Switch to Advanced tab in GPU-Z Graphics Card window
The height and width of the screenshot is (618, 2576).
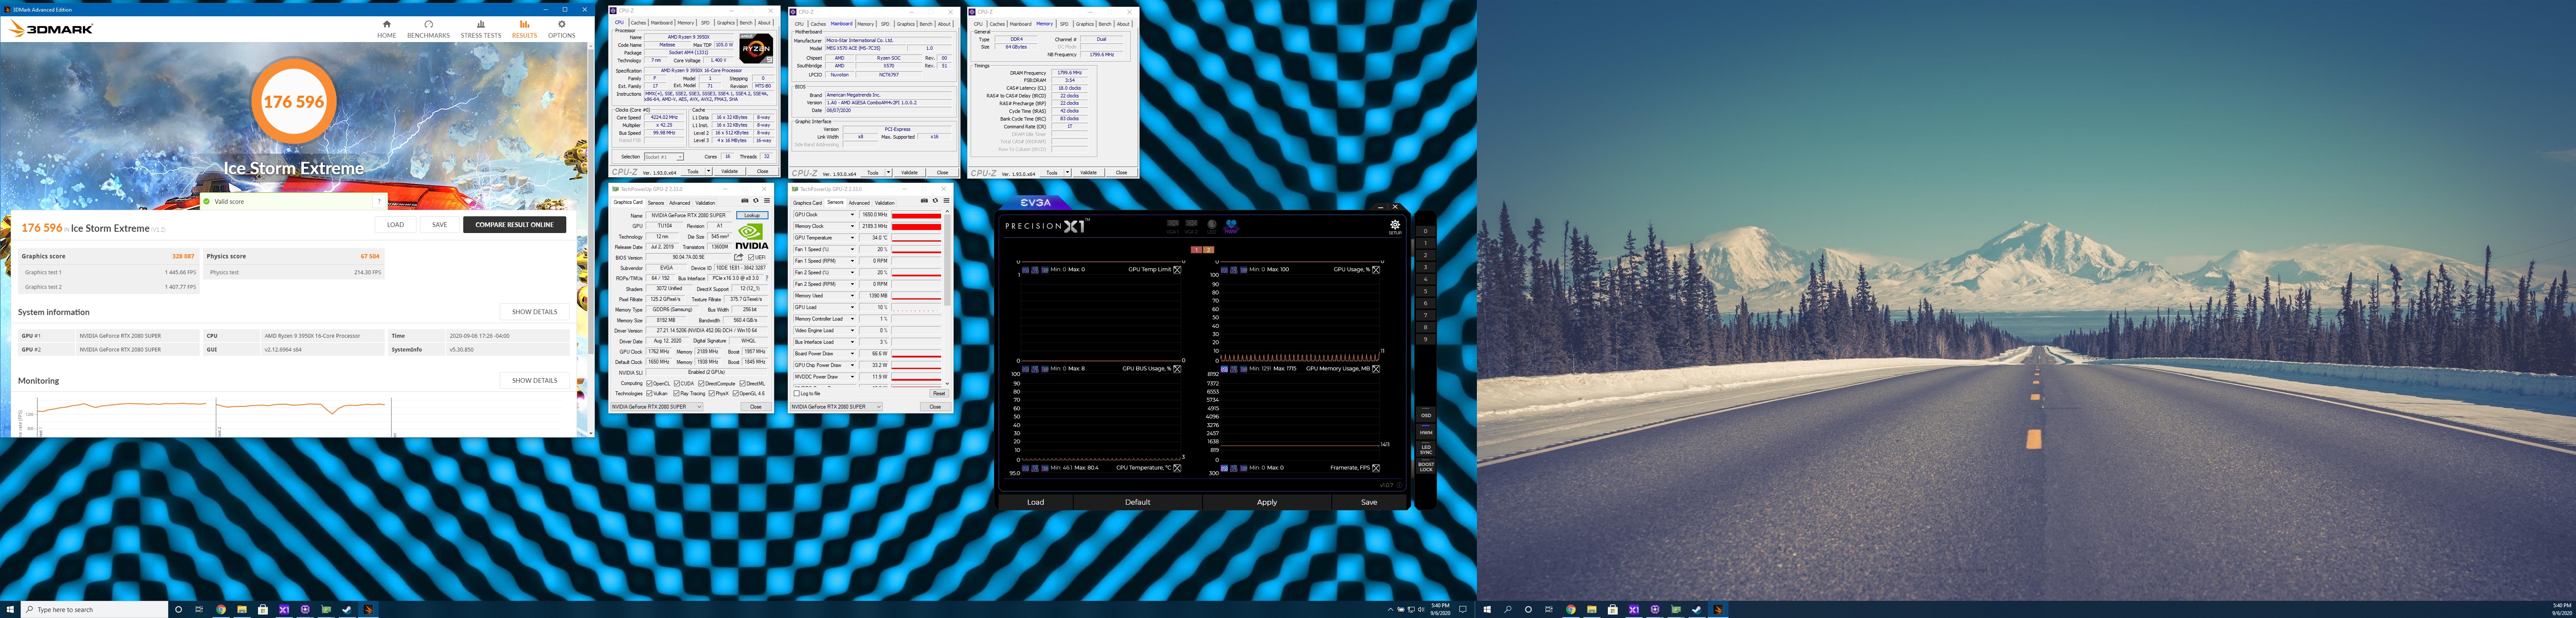click(679, 203)
